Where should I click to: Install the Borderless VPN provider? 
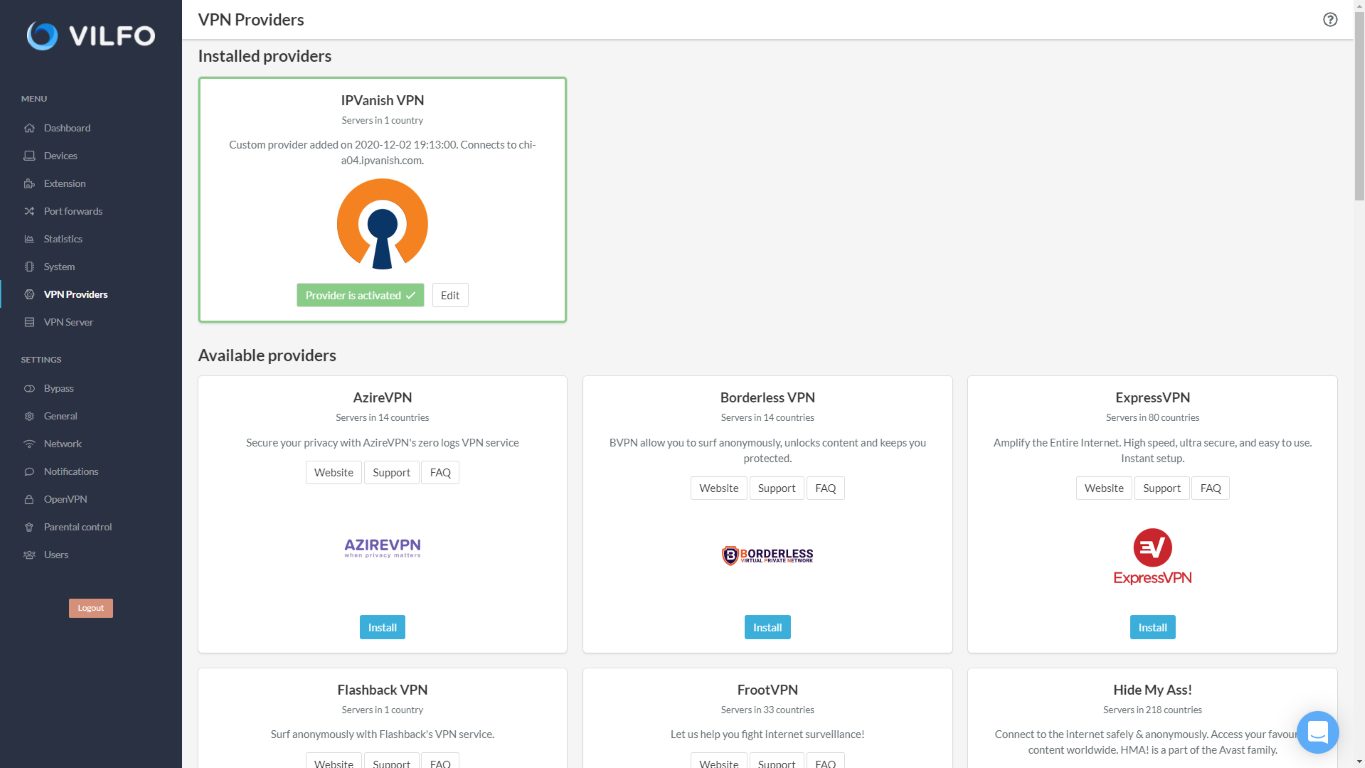pos(767,627)
